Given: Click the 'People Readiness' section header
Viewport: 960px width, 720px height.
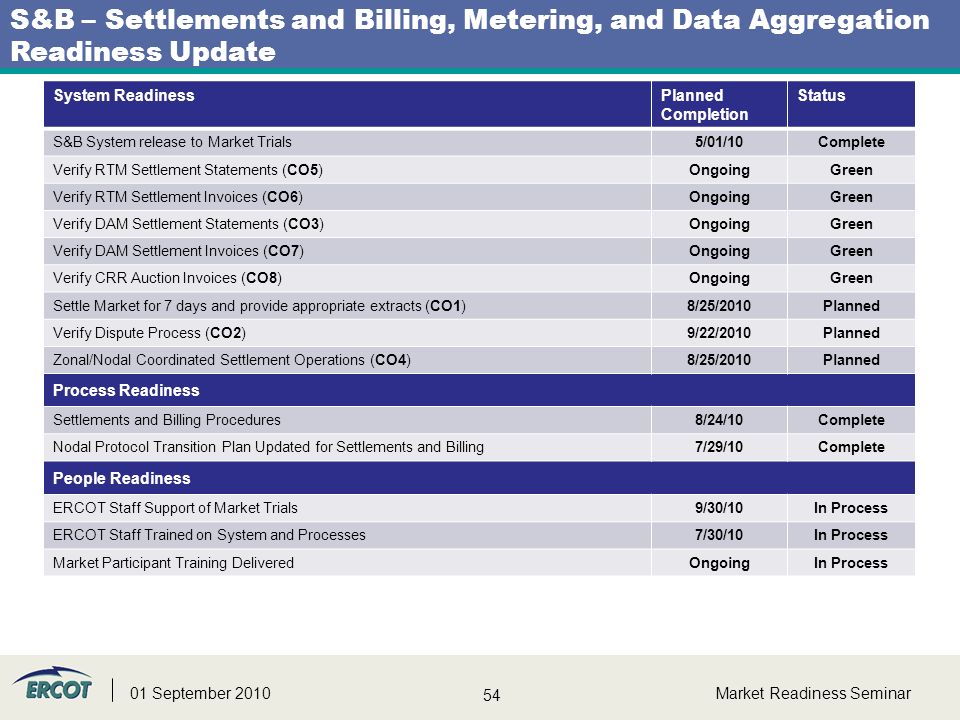Looking at the screenshot, I should pos(479,478).
